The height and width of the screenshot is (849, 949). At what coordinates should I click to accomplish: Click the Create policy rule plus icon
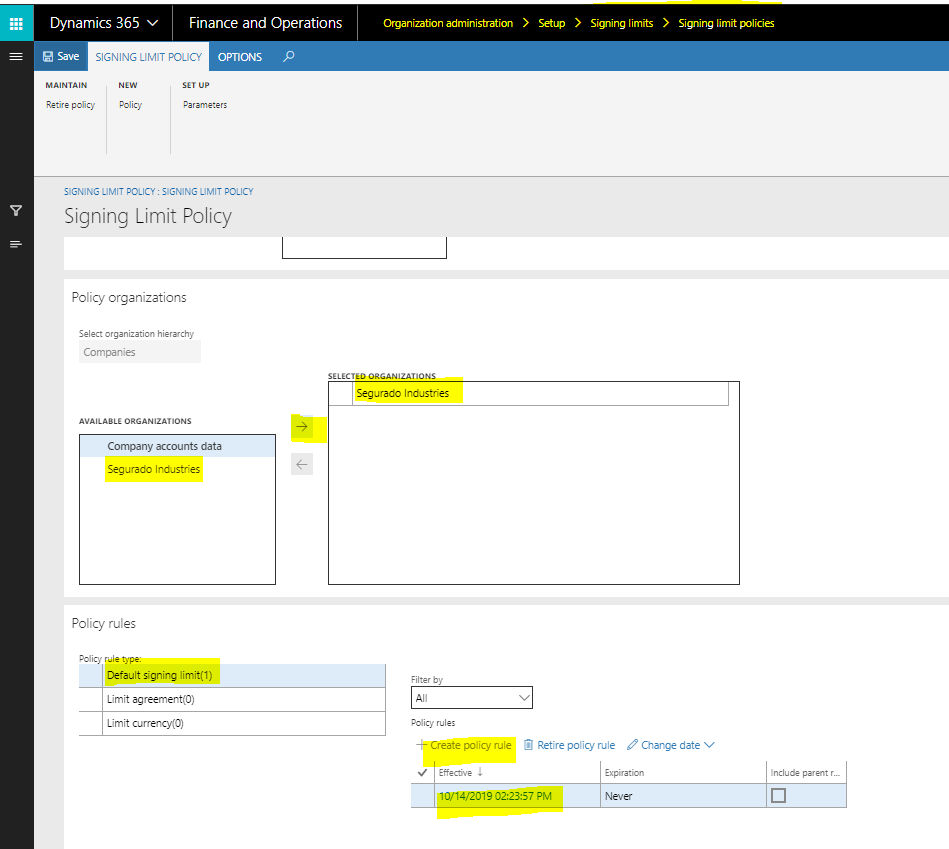coord(422,745)
